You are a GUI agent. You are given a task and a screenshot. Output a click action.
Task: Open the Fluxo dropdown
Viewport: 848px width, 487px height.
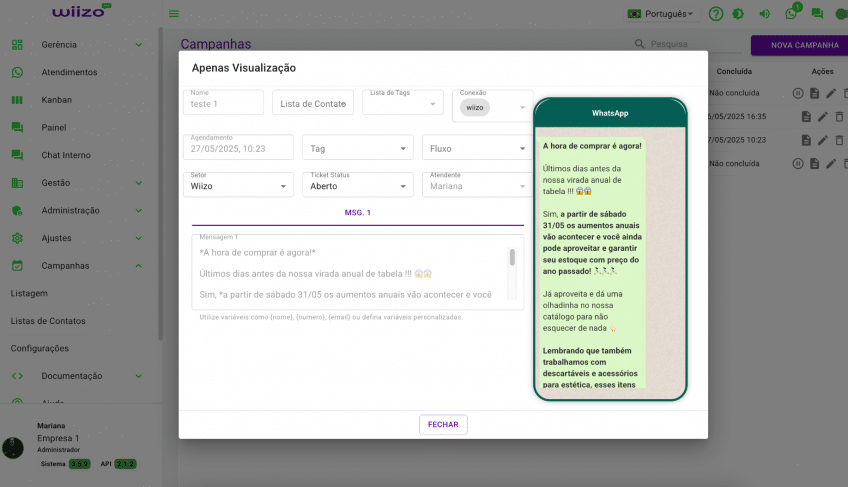(475, 148)
